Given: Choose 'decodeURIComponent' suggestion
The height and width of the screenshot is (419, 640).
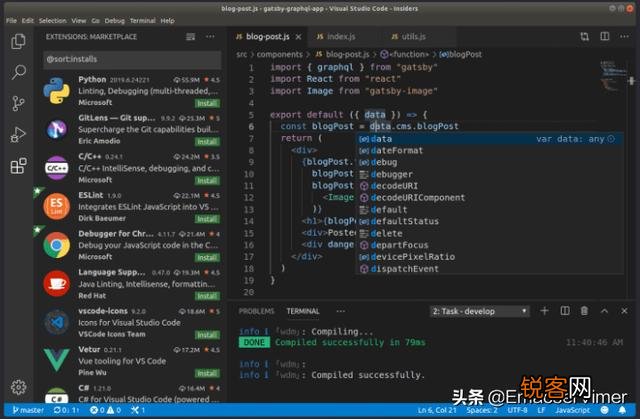Looking at the screenshot, I should coord(490,198).
